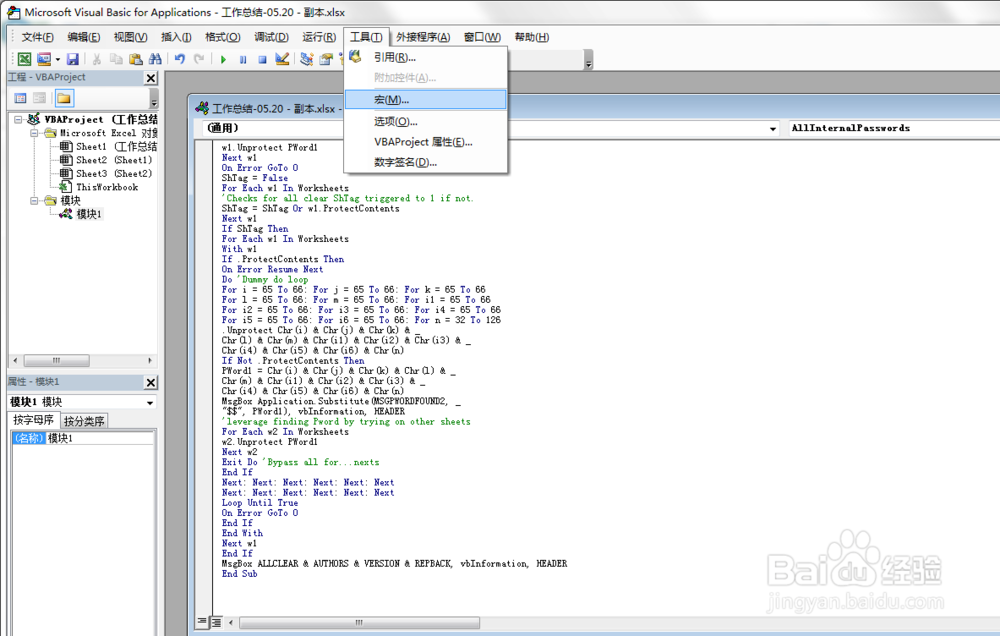
Task: Toggle Design Mode icon
Action: pos(282,59)
